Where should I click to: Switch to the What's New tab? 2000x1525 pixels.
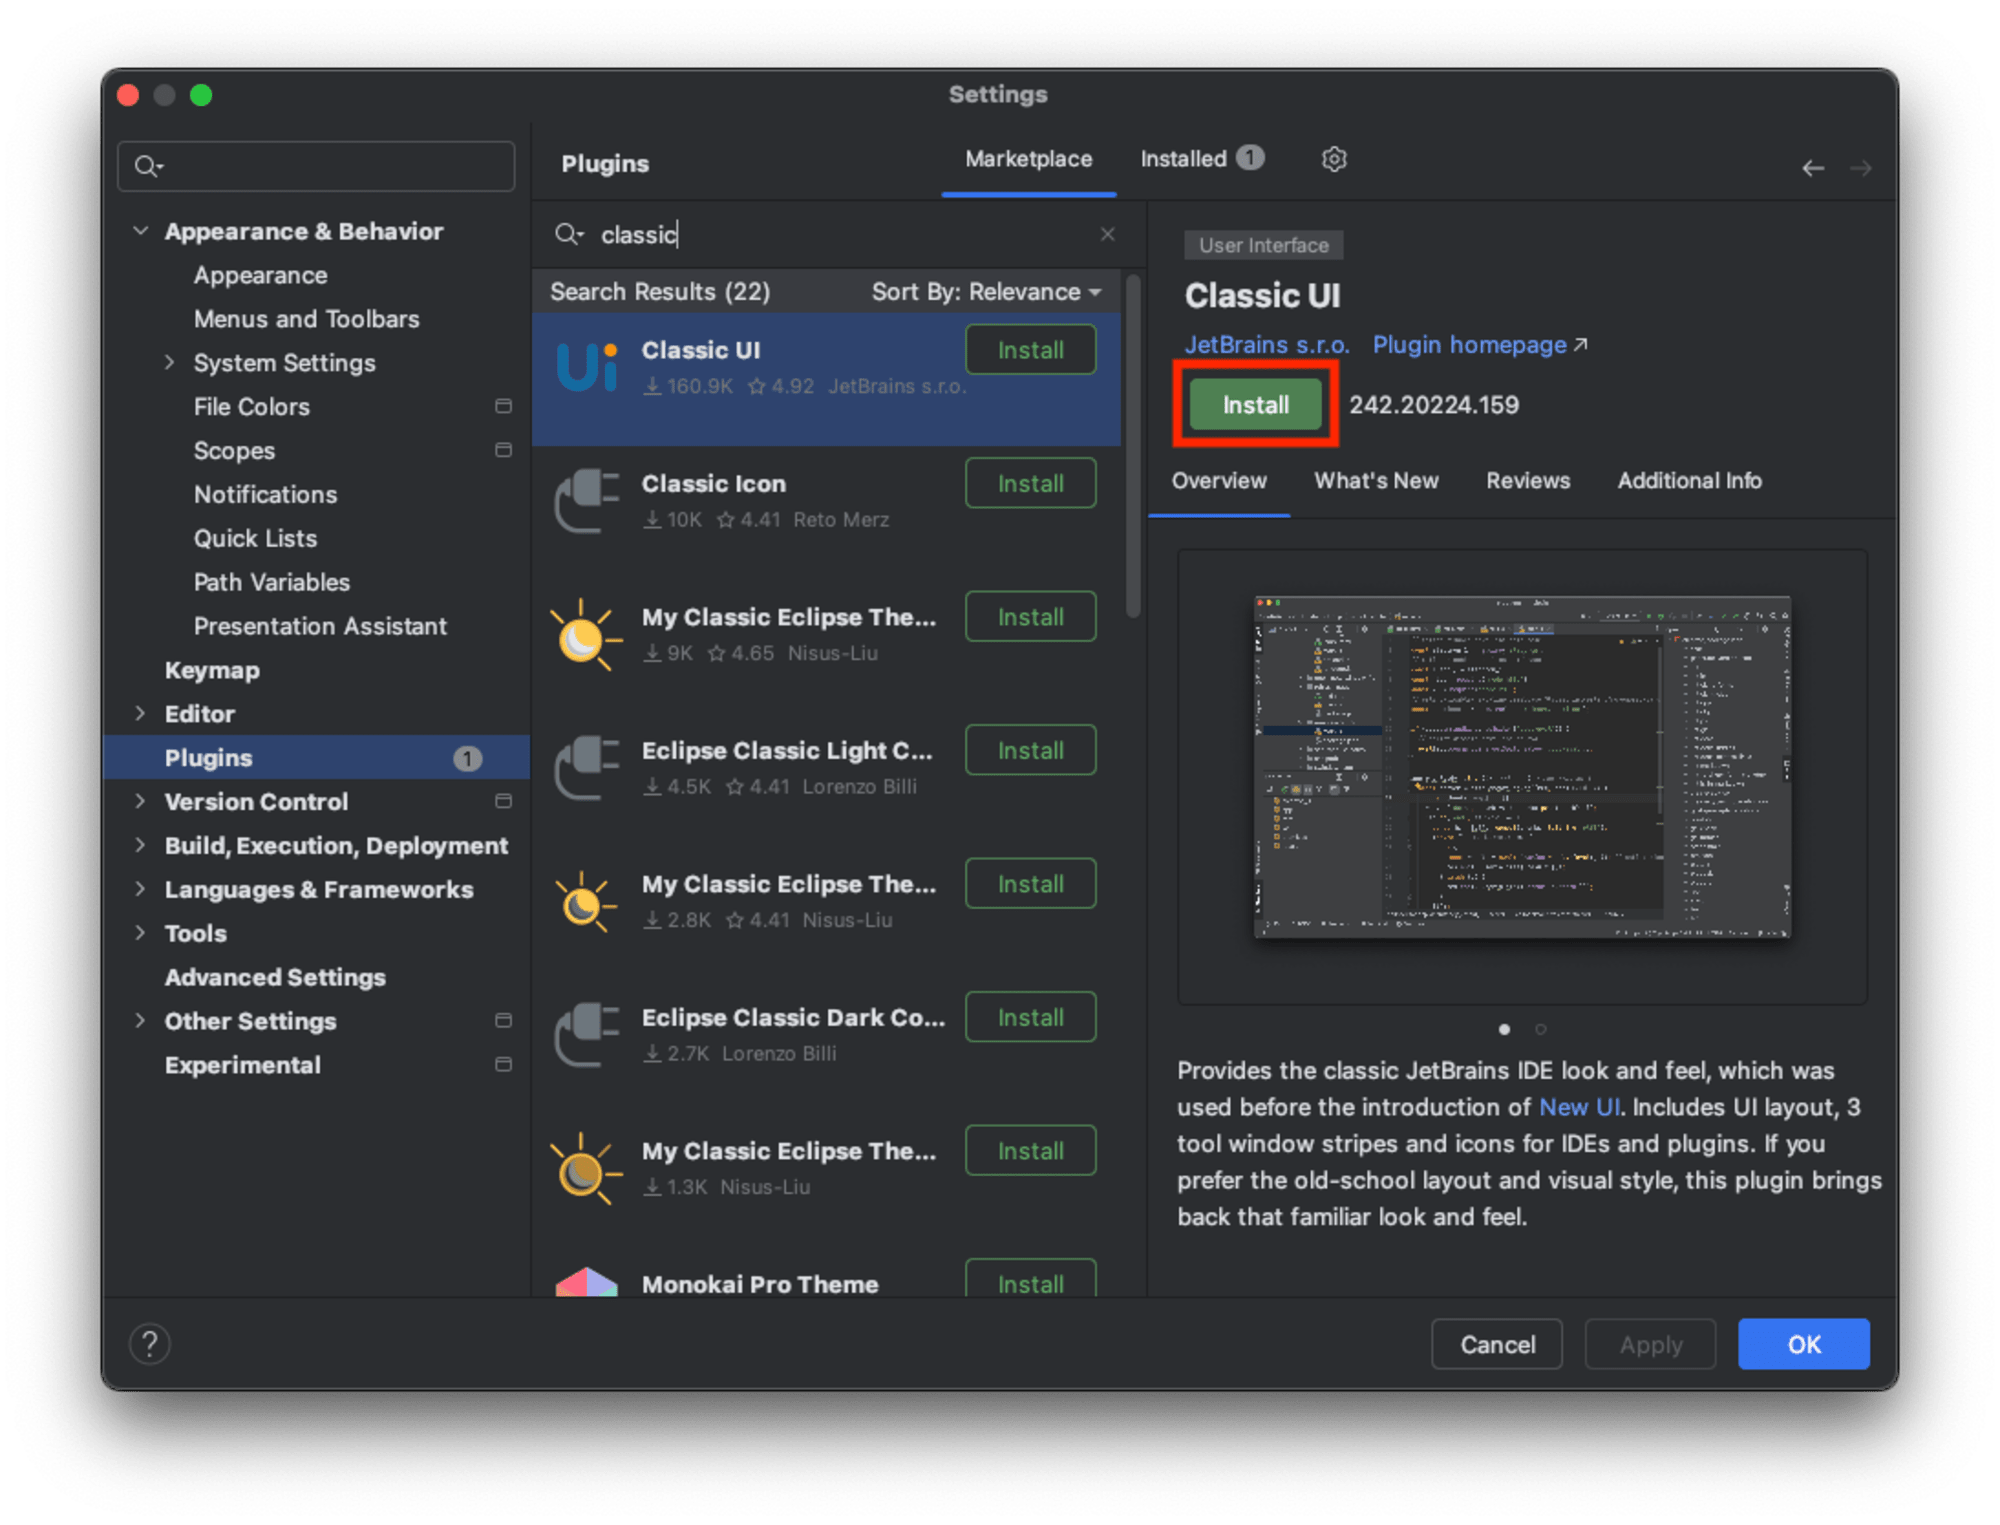pyautogui.click(x=1374, y=481)
